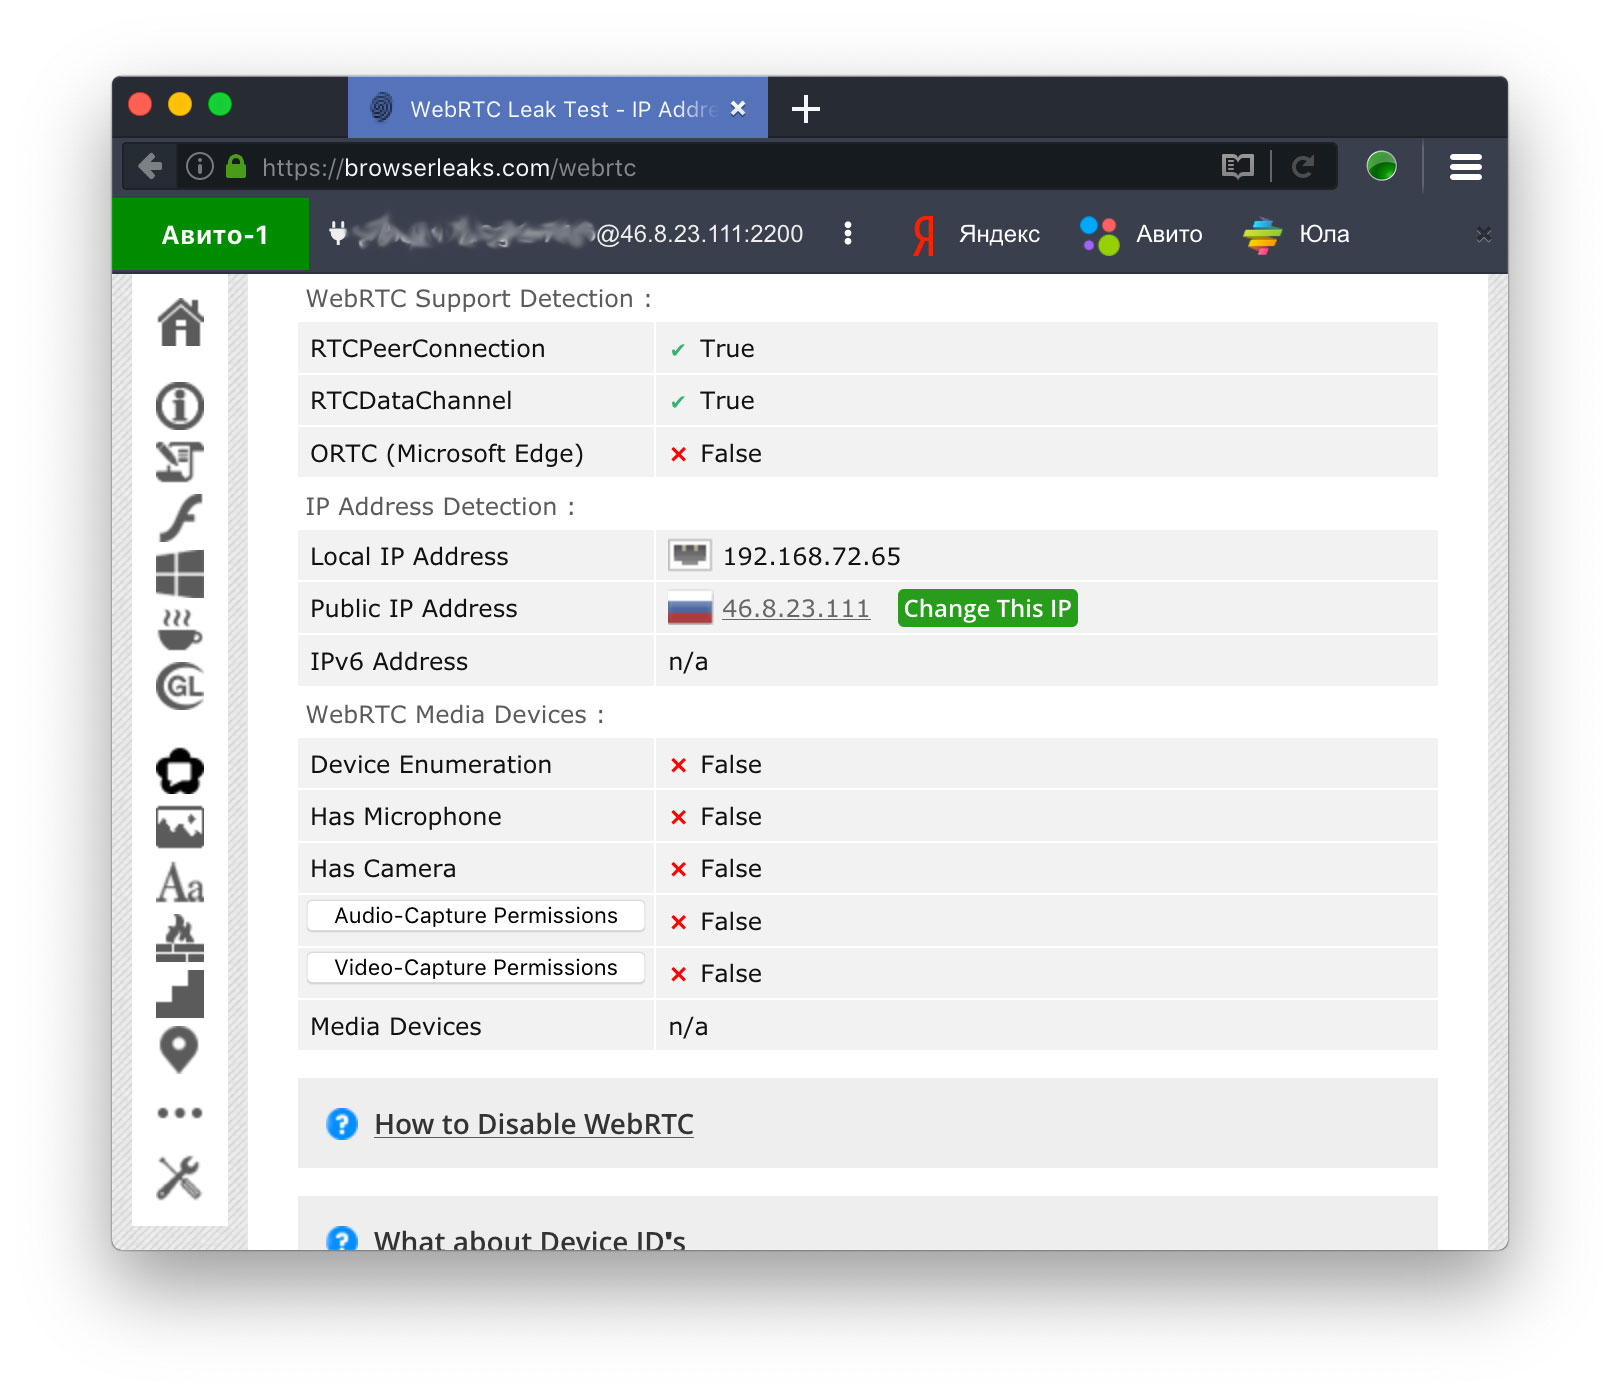Open the Fonts (Aa) icon in sidebar

[180, 883]
